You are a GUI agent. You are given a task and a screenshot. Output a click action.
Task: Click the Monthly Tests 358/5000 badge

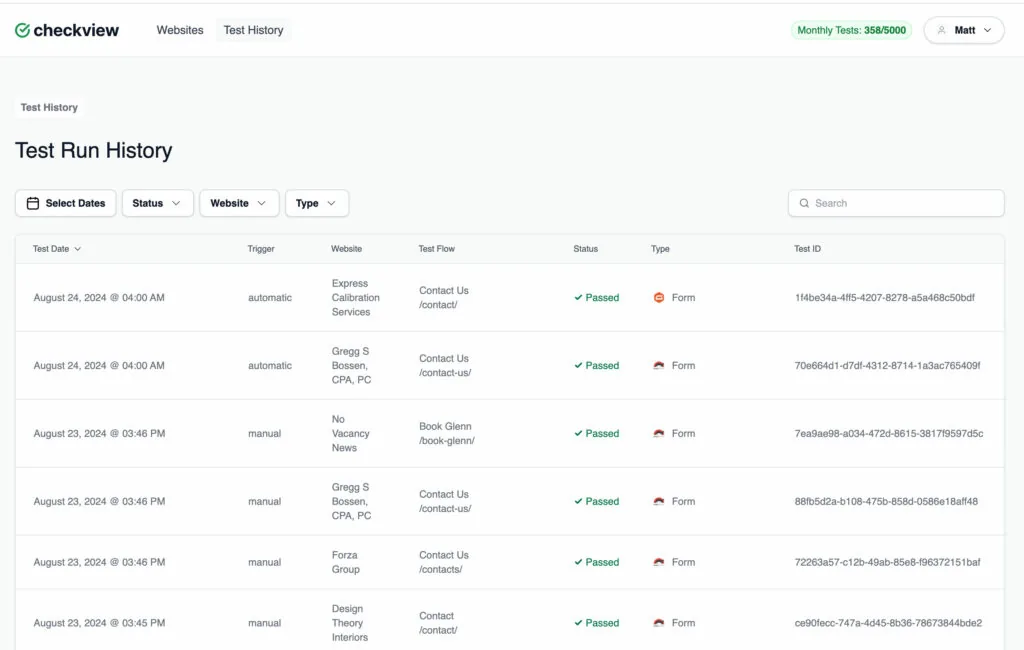point(851,30)
